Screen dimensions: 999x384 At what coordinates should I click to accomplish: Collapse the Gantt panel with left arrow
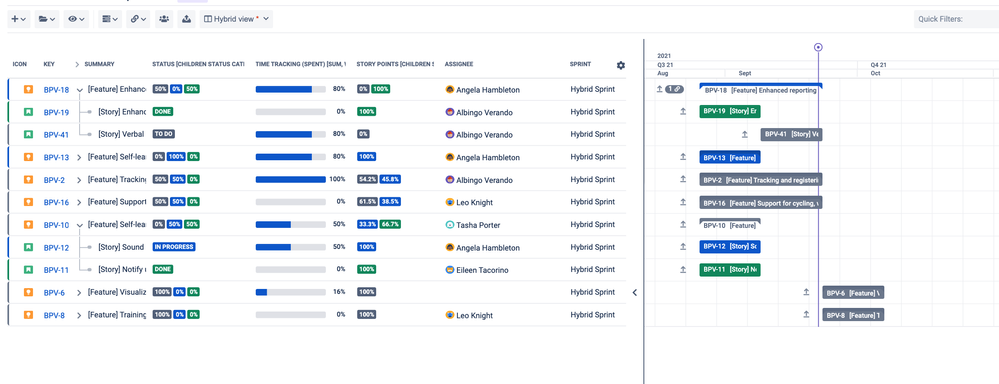click(635, 292)
